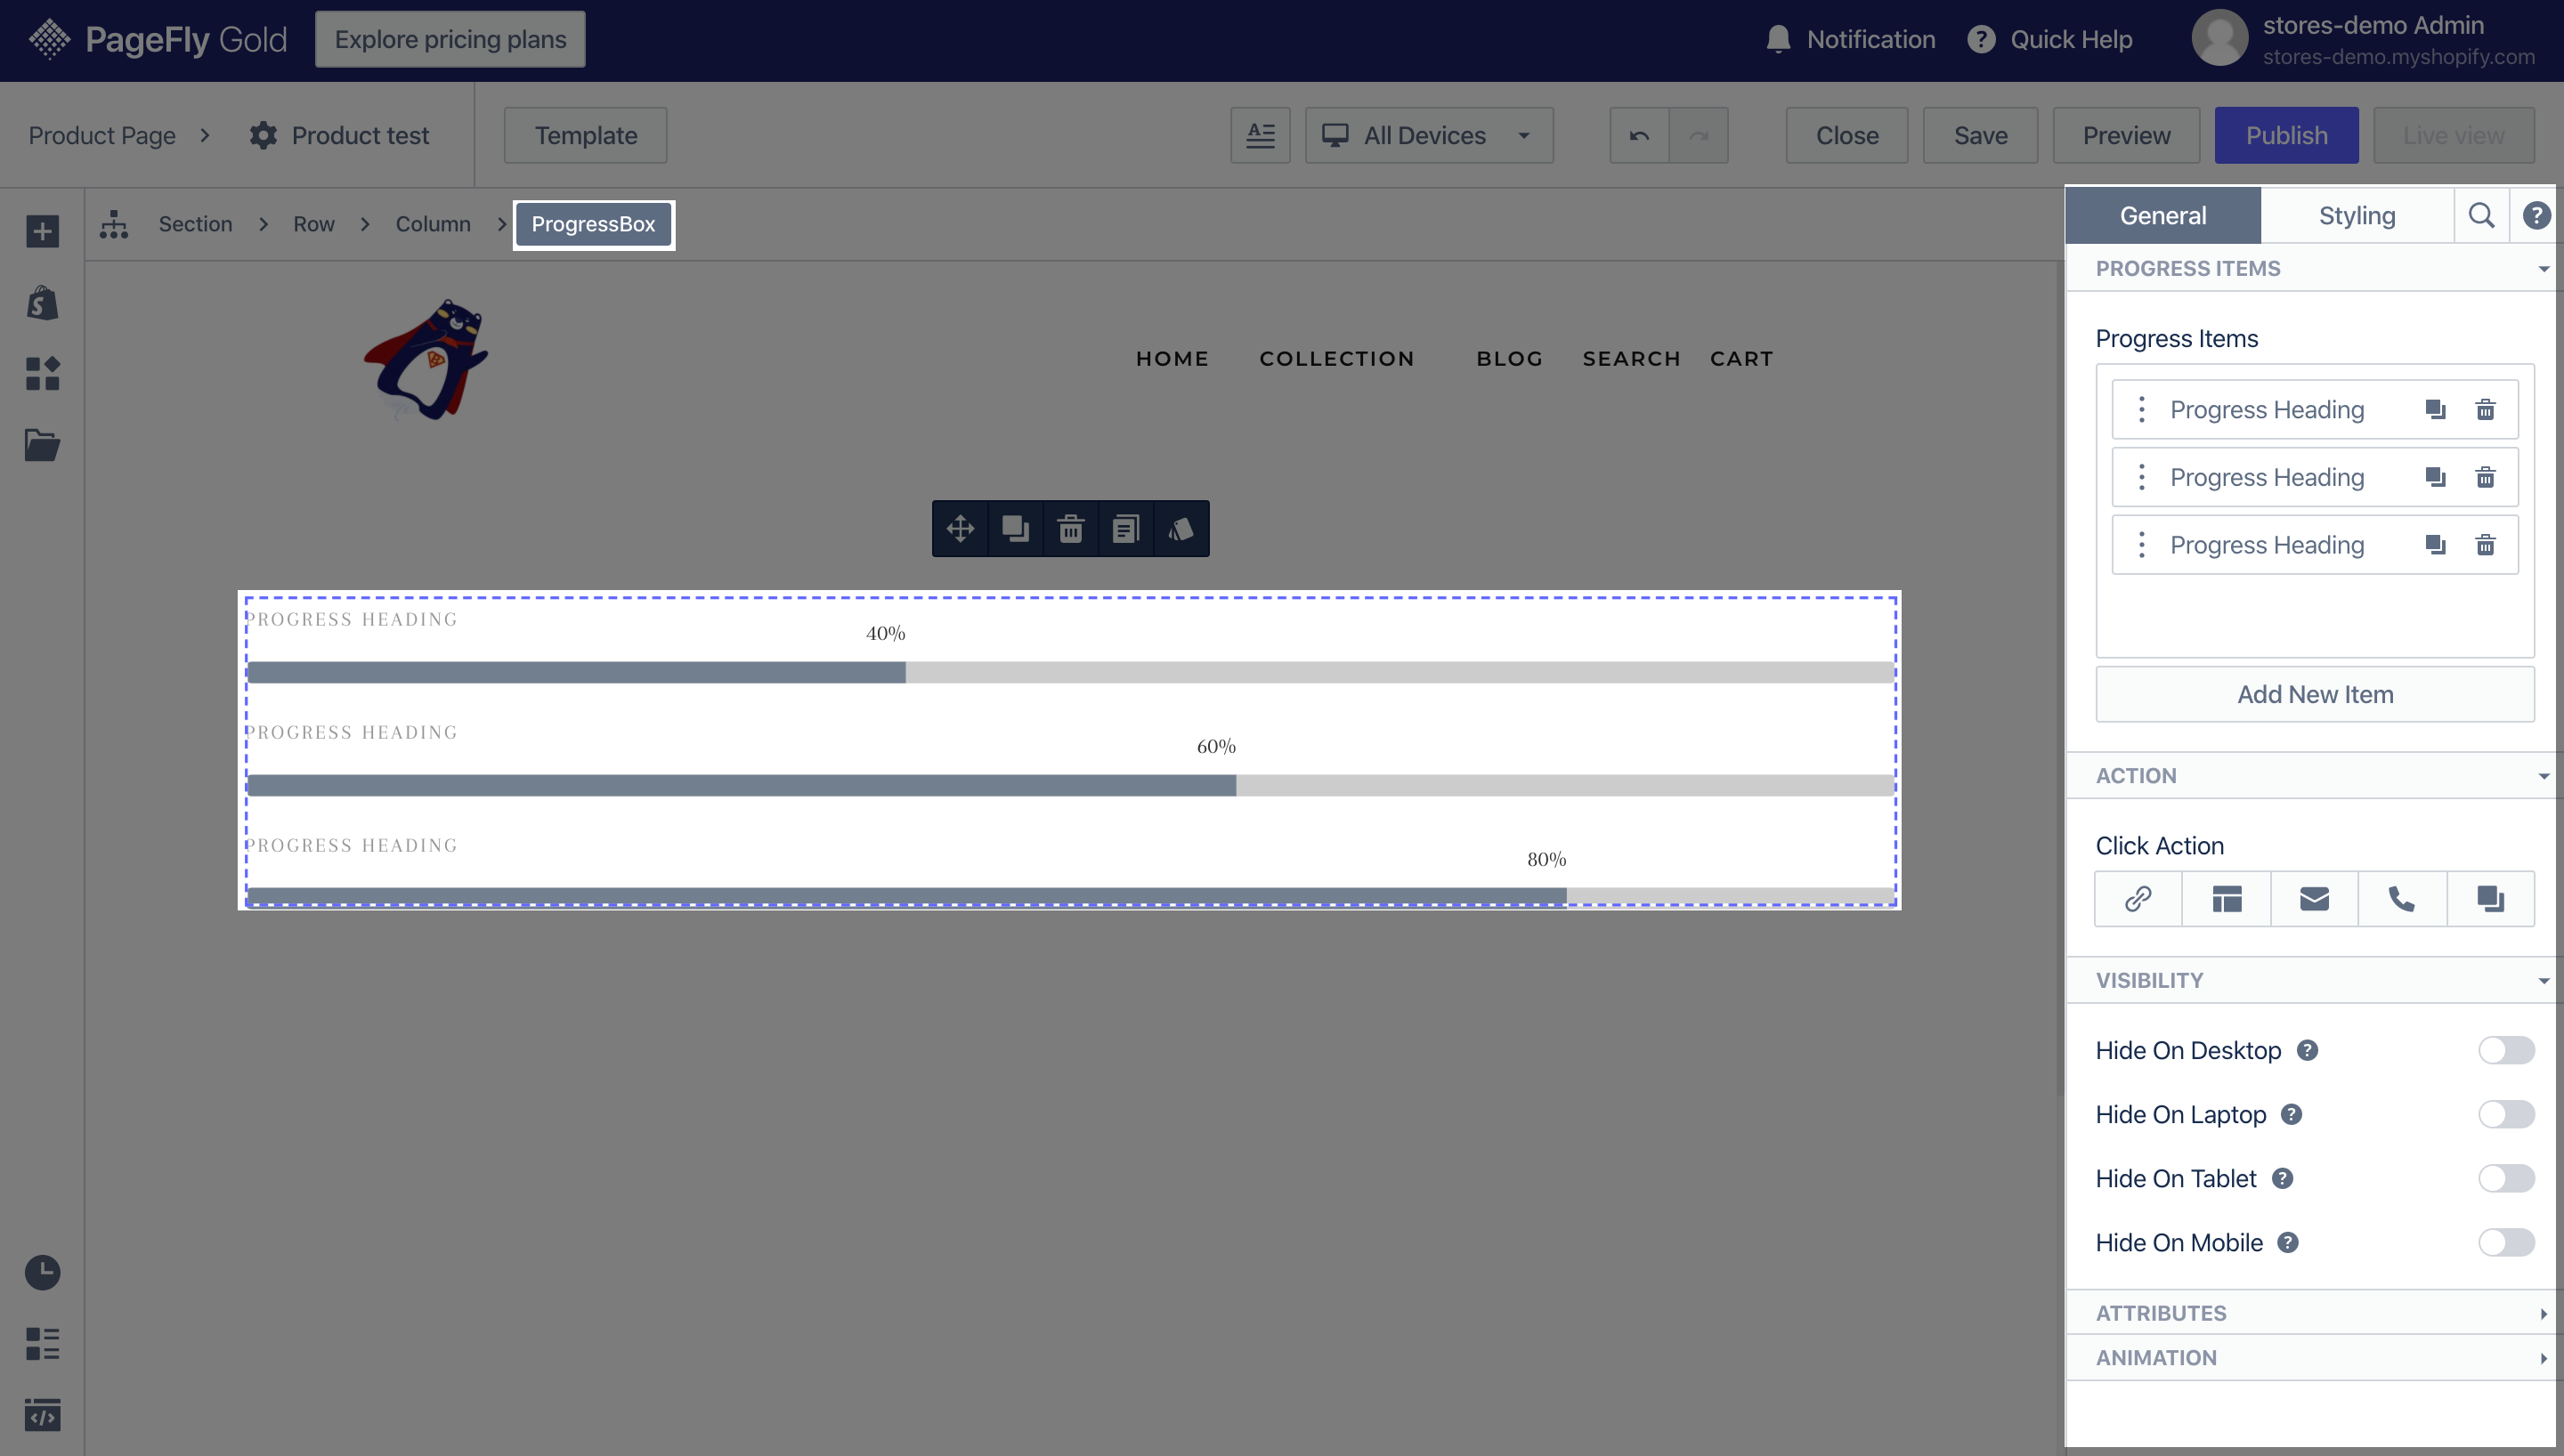
Task: Click the move element handle icon
Action: (x=960, y=528)
